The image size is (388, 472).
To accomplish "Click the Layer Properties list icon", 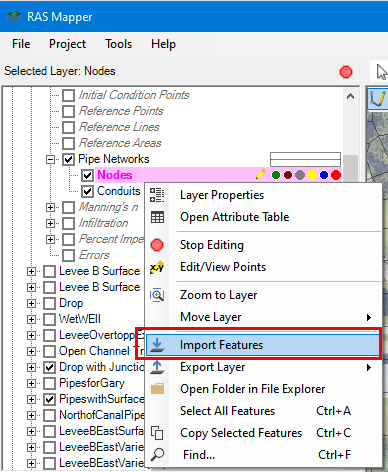I will (x=157, y=195).
